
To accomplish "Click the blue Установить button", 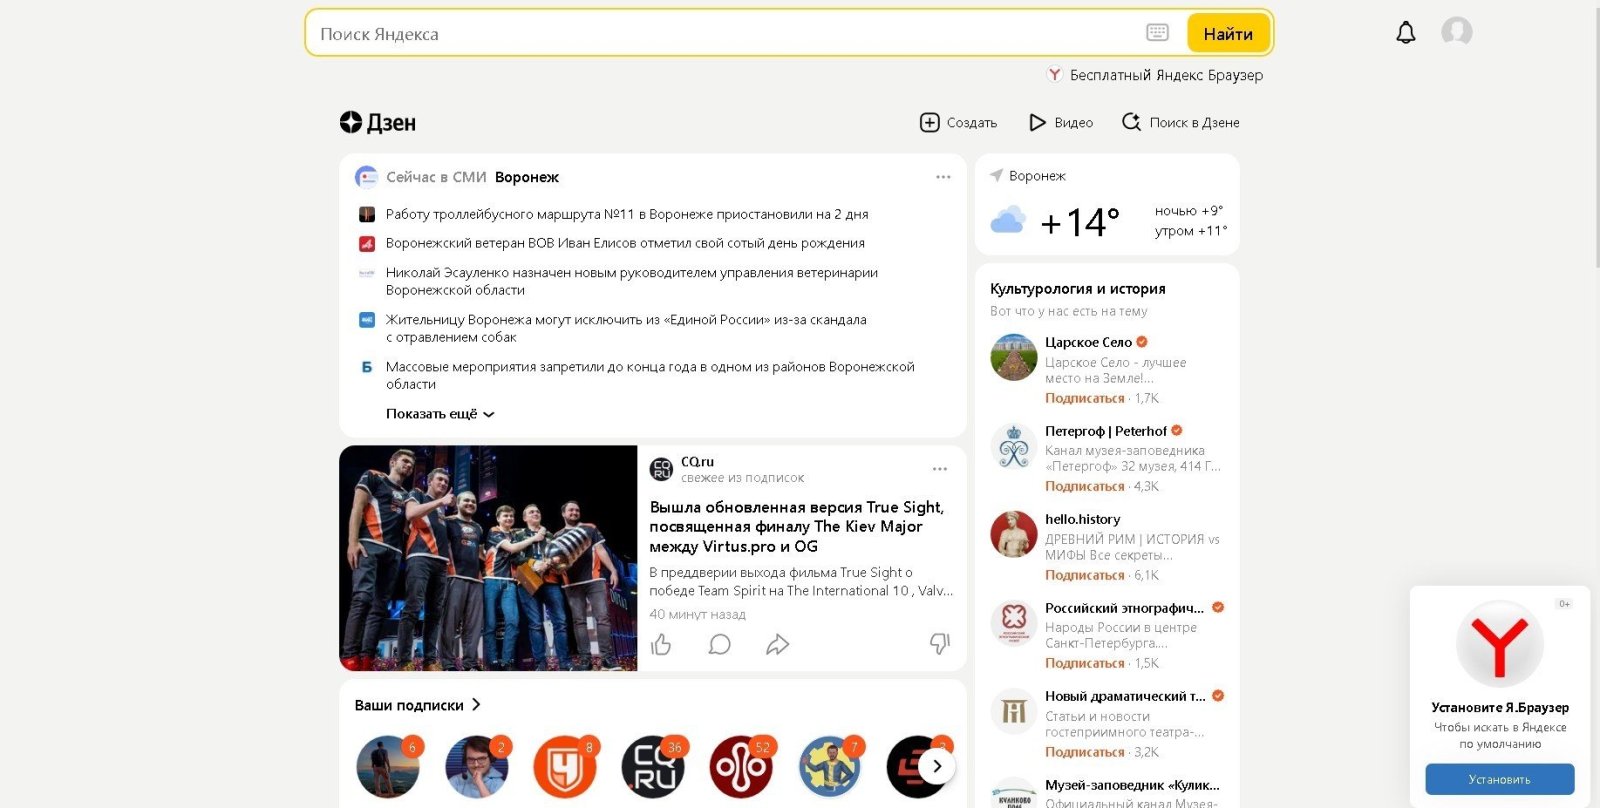I will point(1499,779).
